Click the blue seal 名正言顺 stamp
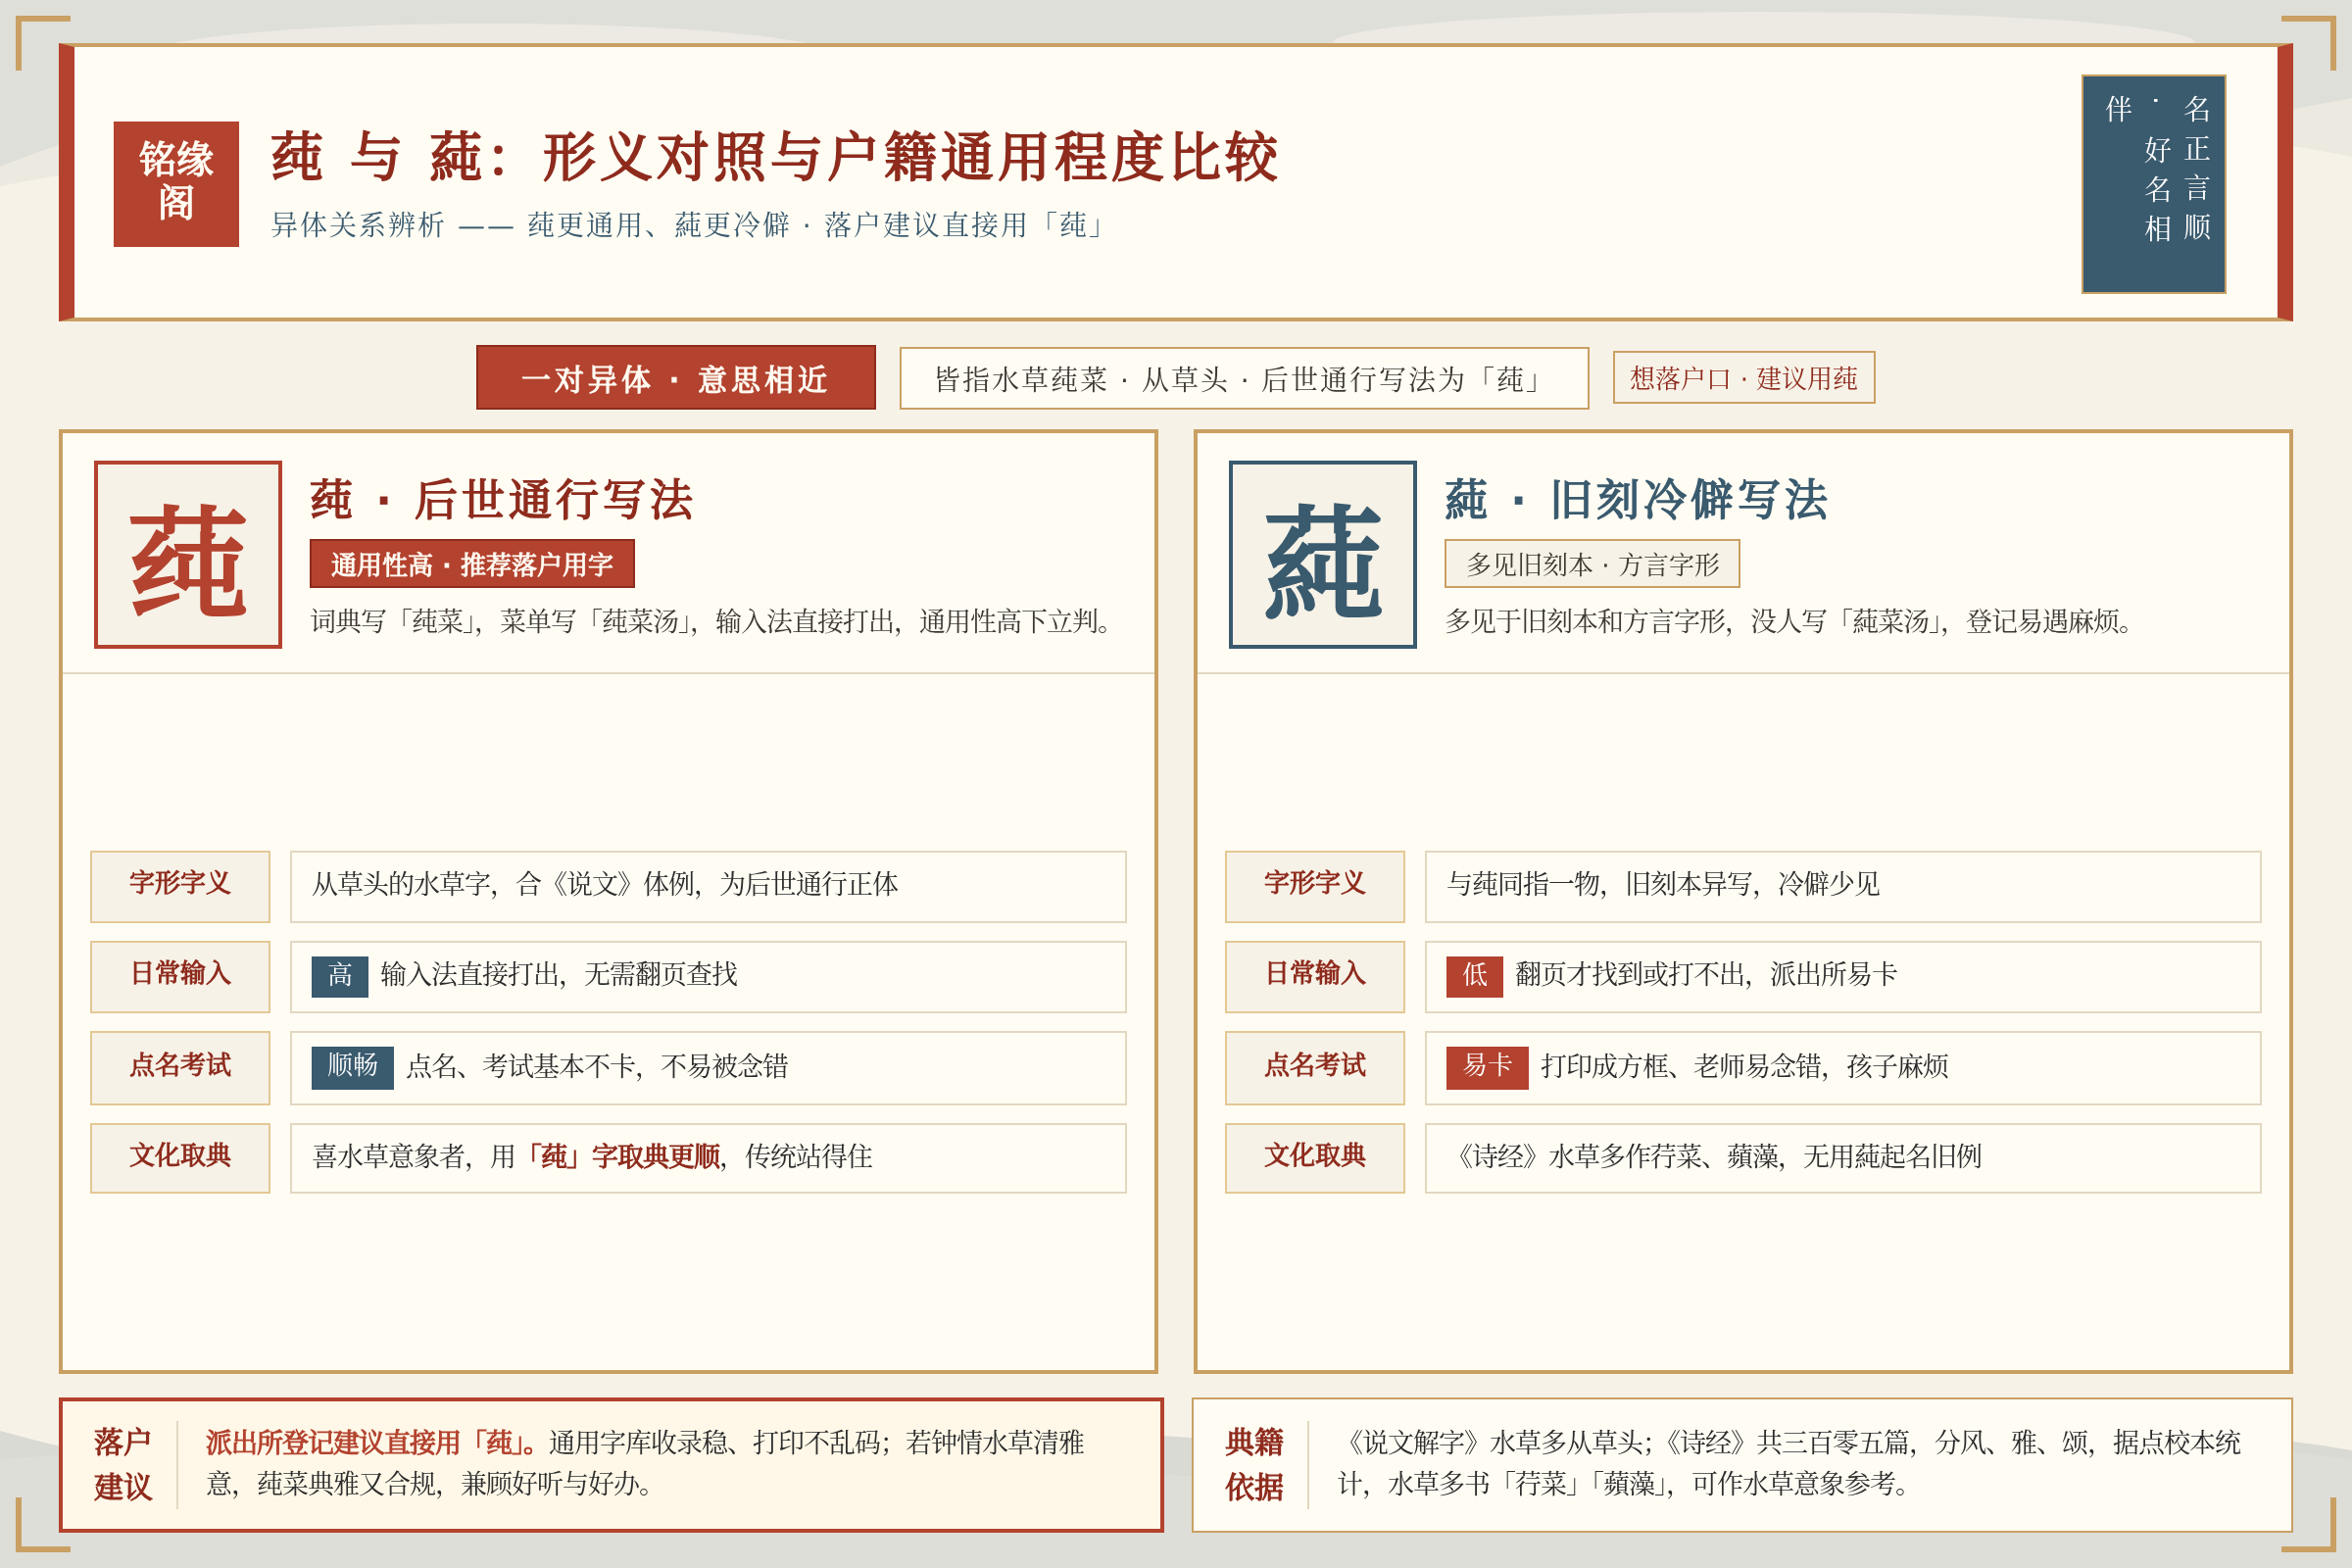The height and width of the screenshot is (1568, 2352). [x=2153, y=184]
